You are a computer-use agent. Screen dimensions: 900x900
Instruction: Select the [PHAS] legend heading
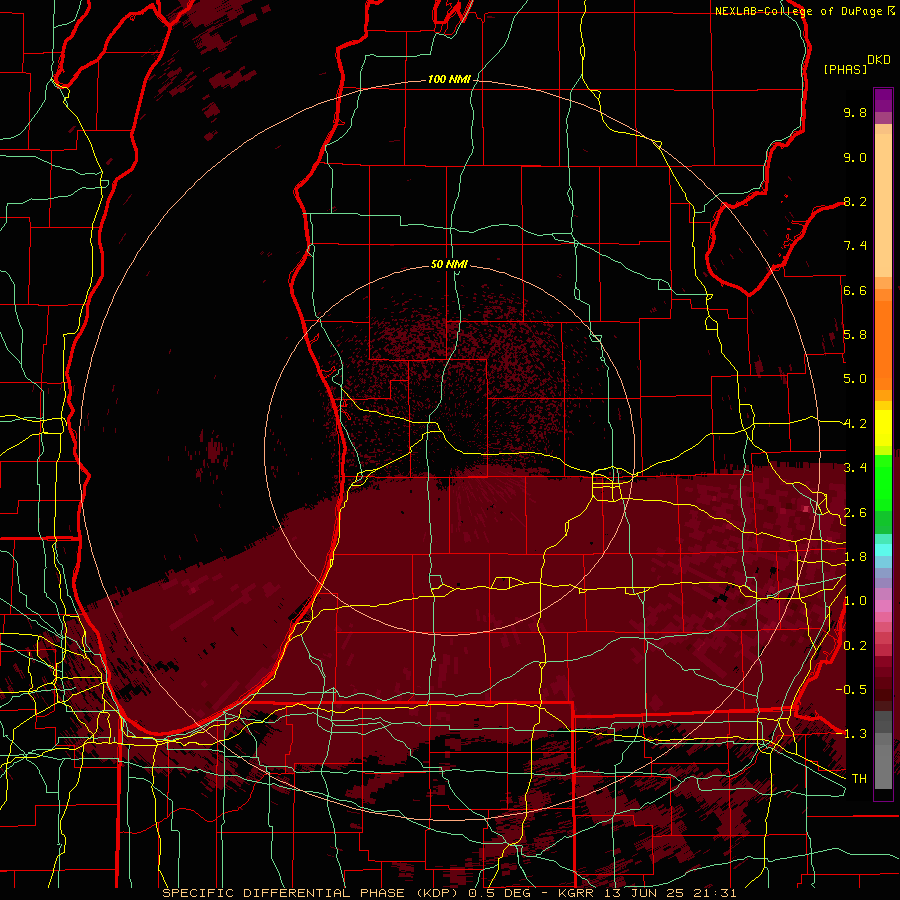tap(845, 69)
